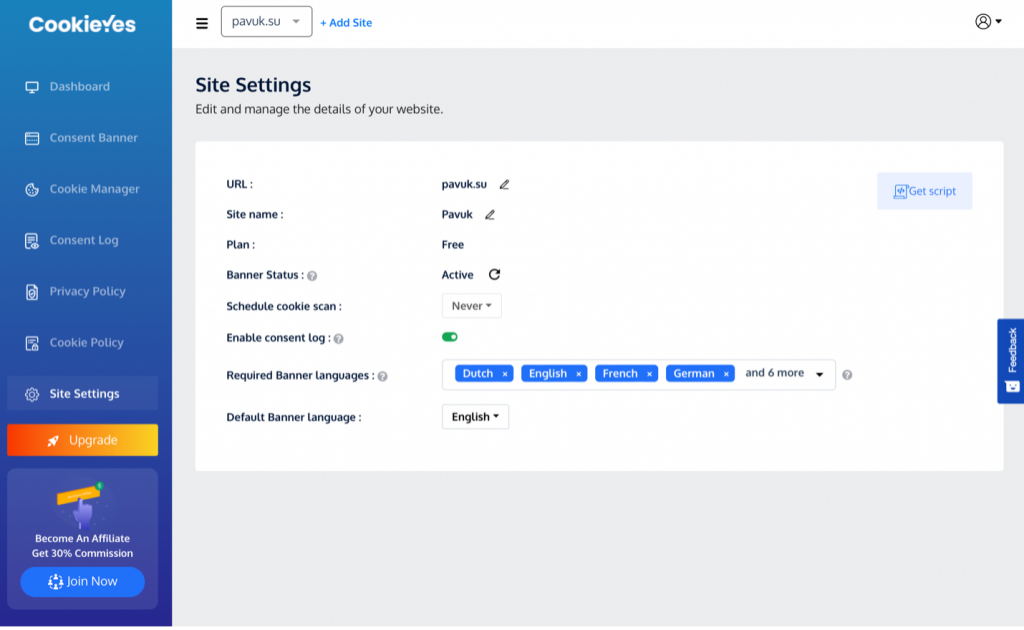Click the + Add Site link
The width and height of the screenshot is (1024, 630).
[346, 23]
